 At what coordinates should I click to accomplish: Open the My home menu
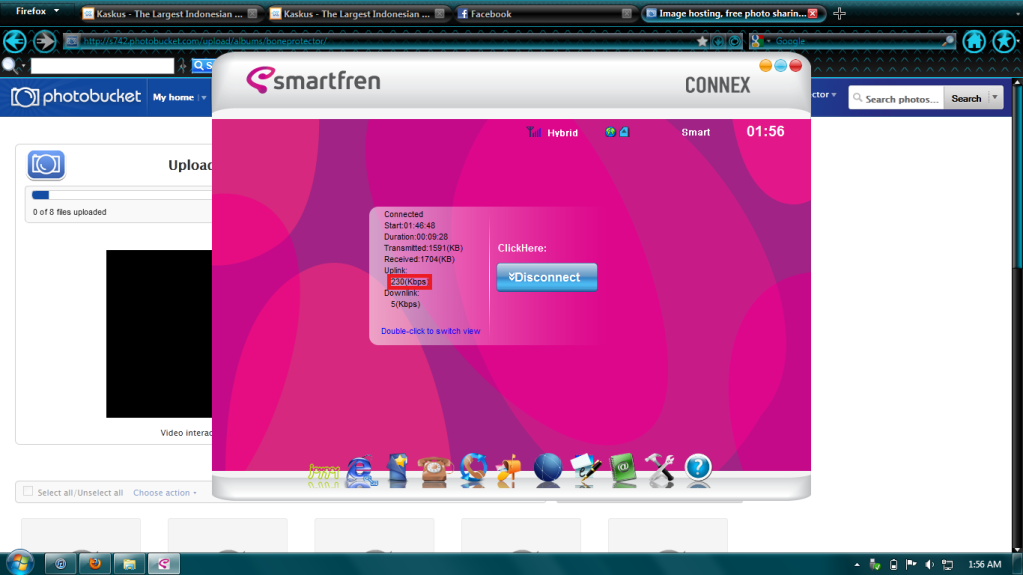coord(173,97)
